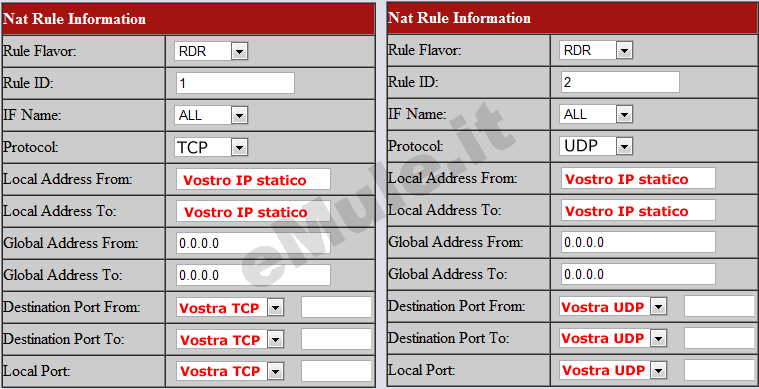Viewport: 759px width, 389px height.
Task: Expand IF Name ALL dropdown in Rule 2 form
Action: (596, 114)
